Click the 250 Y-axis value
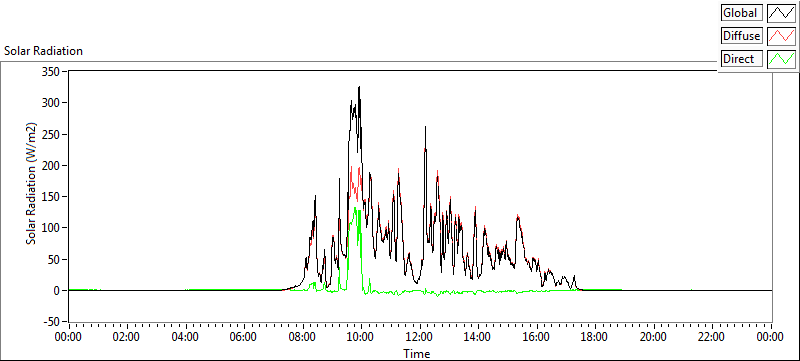800x361 pixels. [52, 134]
